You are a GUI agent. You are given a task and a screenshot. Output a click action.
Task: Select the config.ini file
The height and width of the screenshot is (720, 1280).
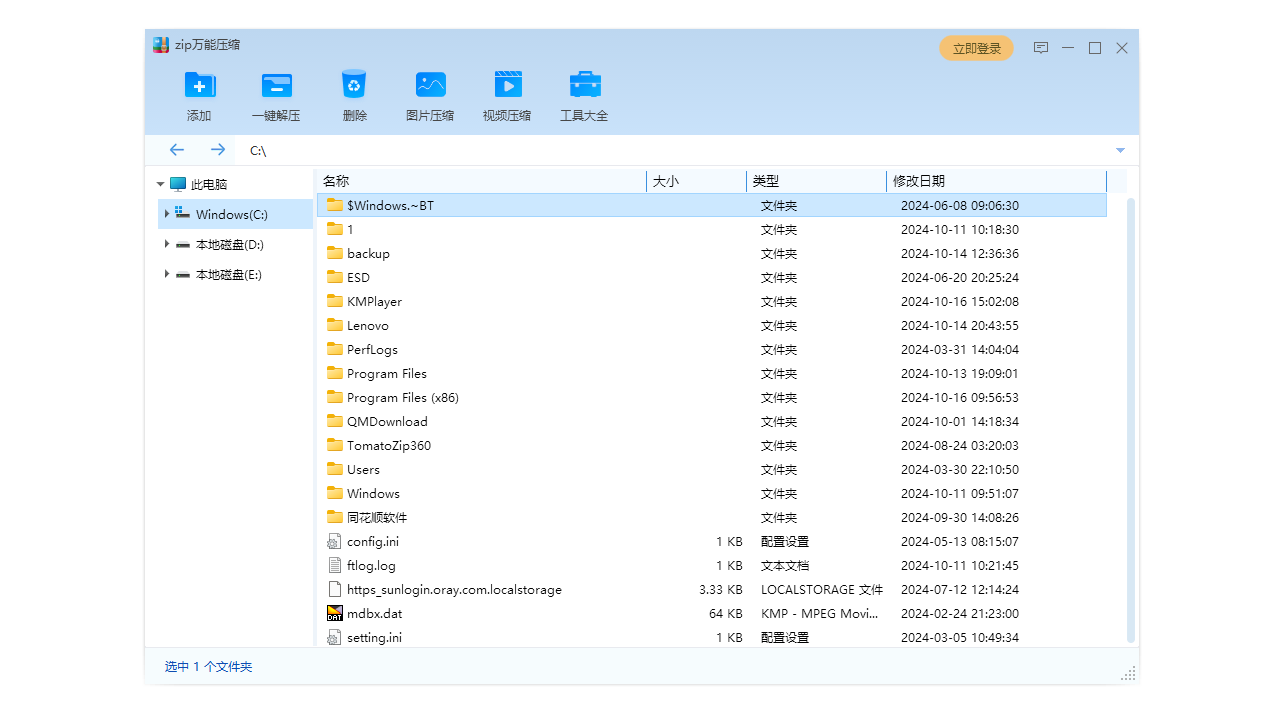(x=374, y=541)
